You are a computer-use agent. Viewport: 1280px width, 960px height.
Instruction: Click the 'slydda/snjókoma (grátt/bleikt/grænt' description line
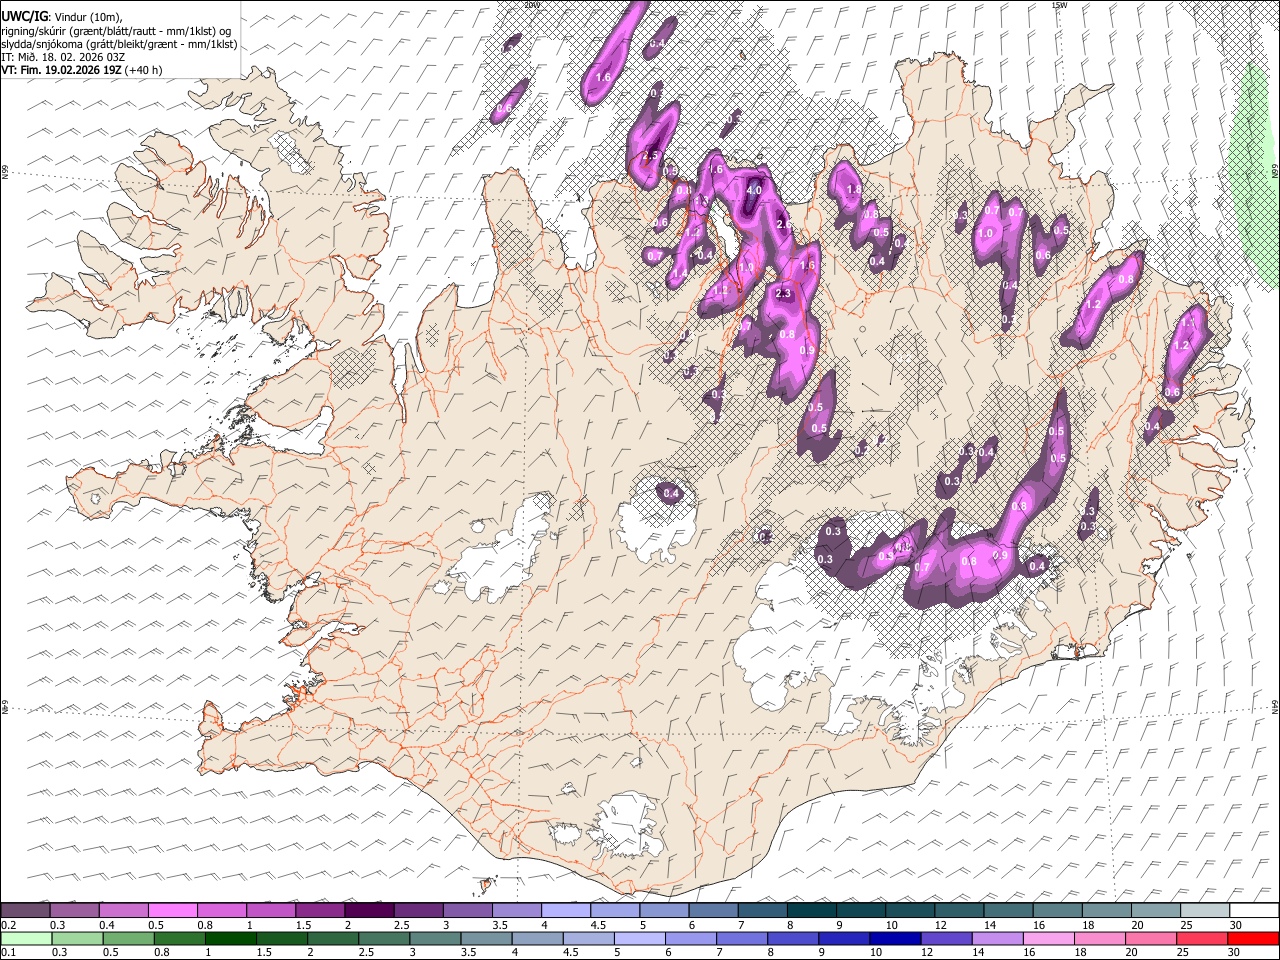[x=119, y=43]
